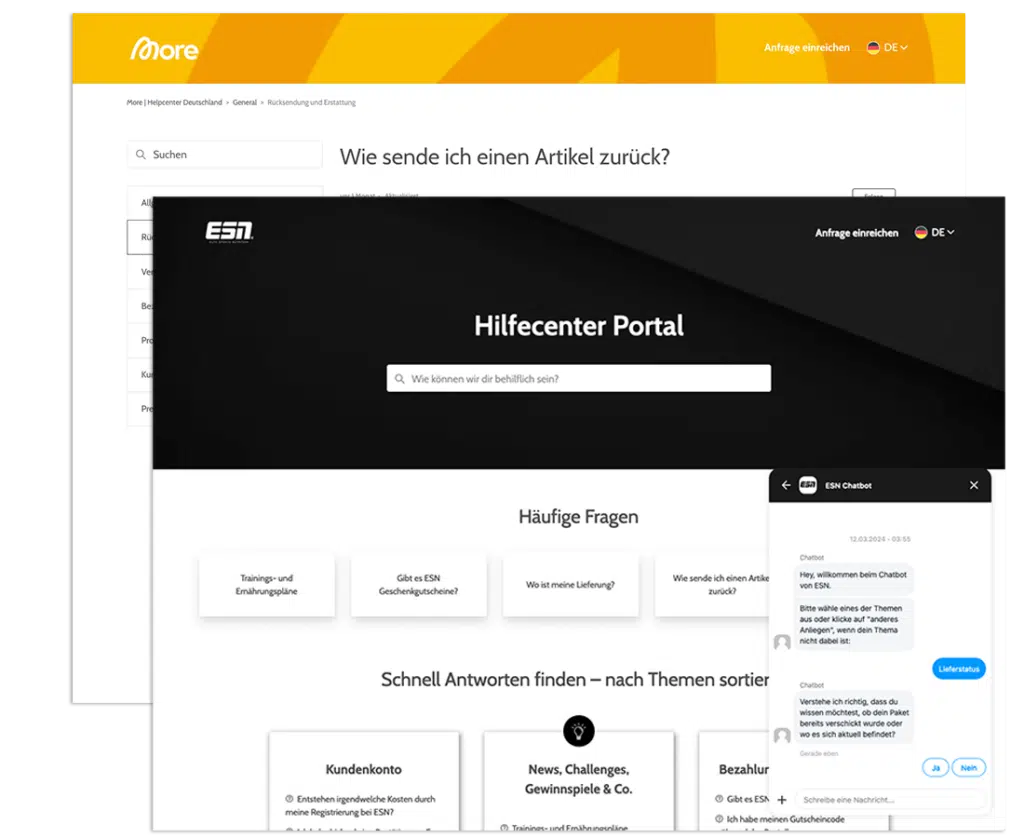
Task: Open the Trainings- und Ernährungspläne card
Action: pos(266,585)
